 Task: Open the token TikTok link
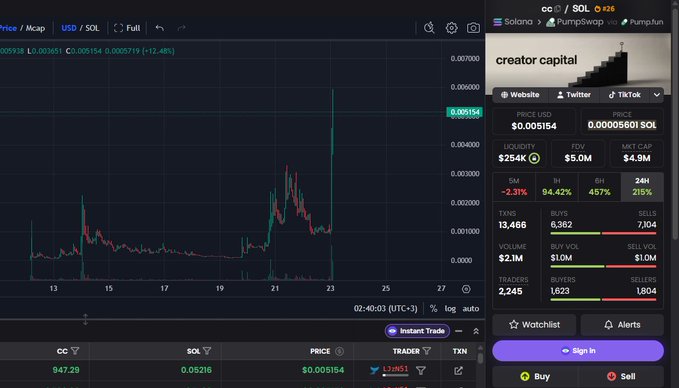coord(624,94)
